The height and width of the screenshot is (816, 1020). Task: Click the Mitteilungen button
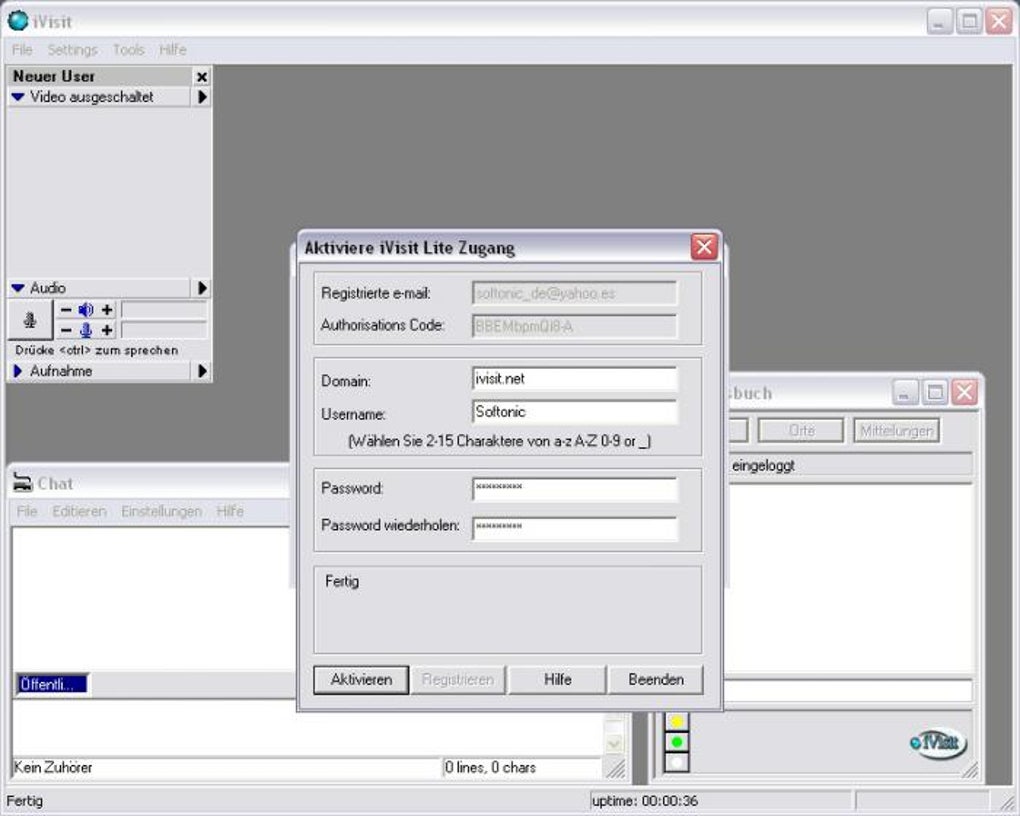[x=896, y=431]
